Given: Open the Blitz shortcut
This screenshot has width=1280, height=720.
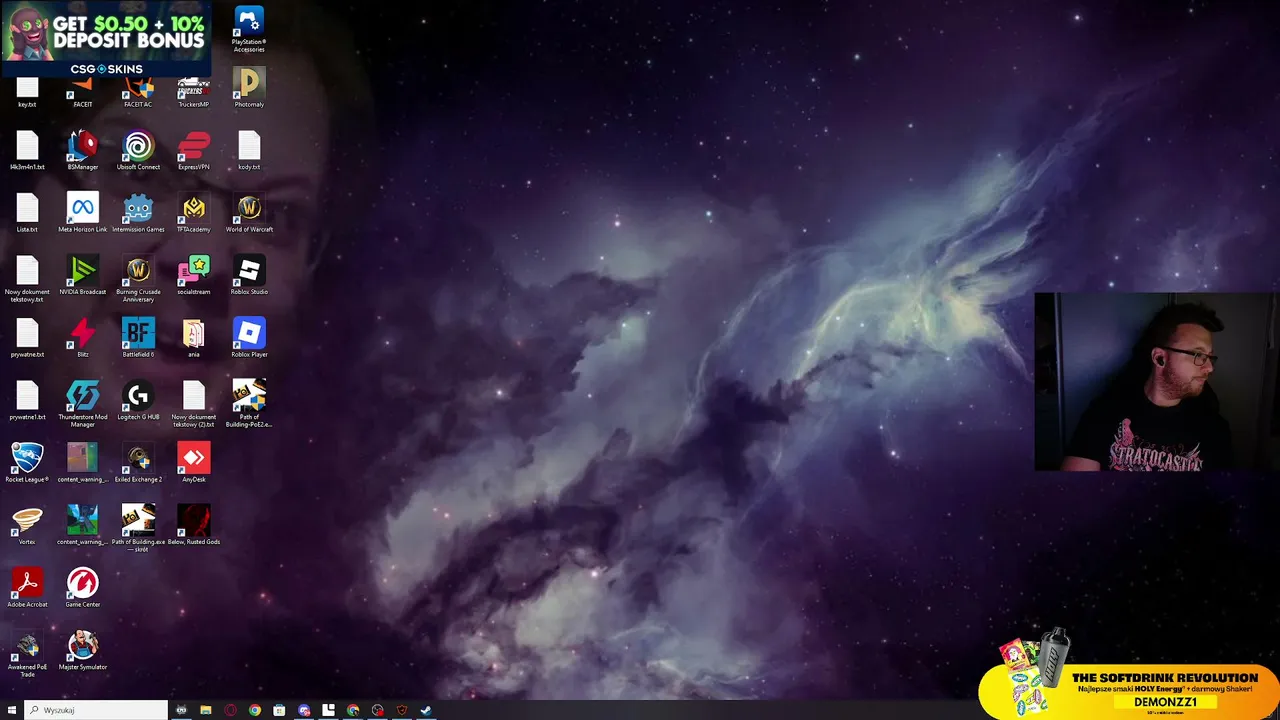Looking at the screenshot, I should [83, 338].
